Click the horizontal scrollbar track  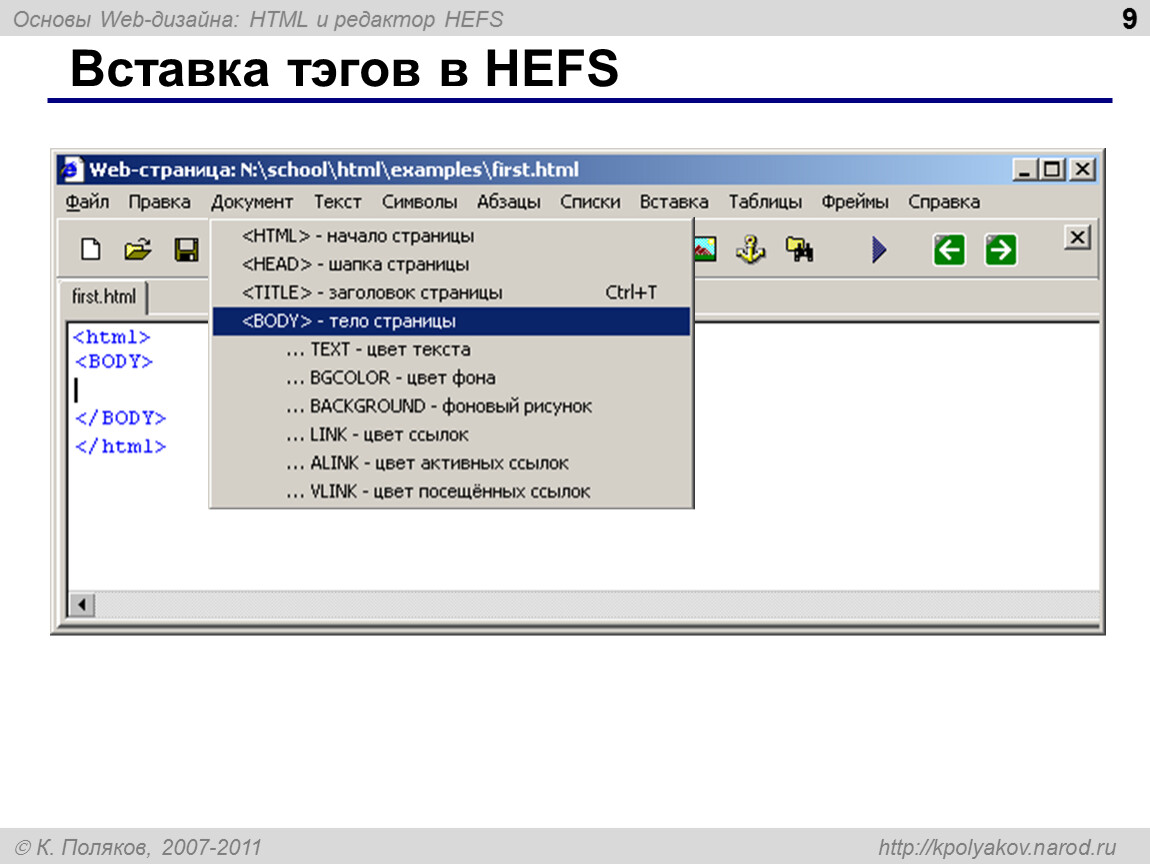(x=597, y=605)
